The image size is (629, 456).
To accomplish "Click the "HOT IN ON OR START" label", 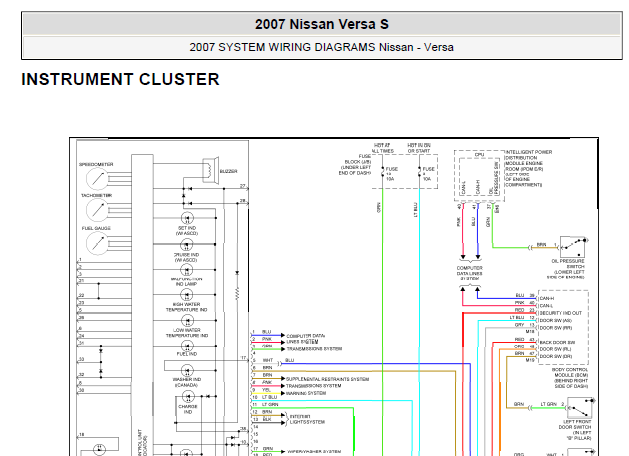I will [x=419, y=148].
